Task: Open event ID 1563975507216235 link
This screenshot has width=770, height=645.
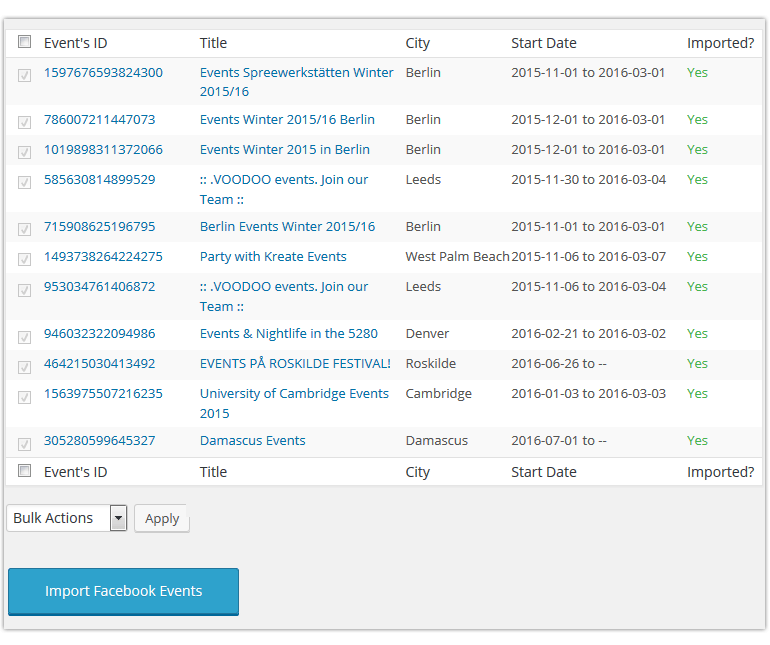Action: (103, 393)
